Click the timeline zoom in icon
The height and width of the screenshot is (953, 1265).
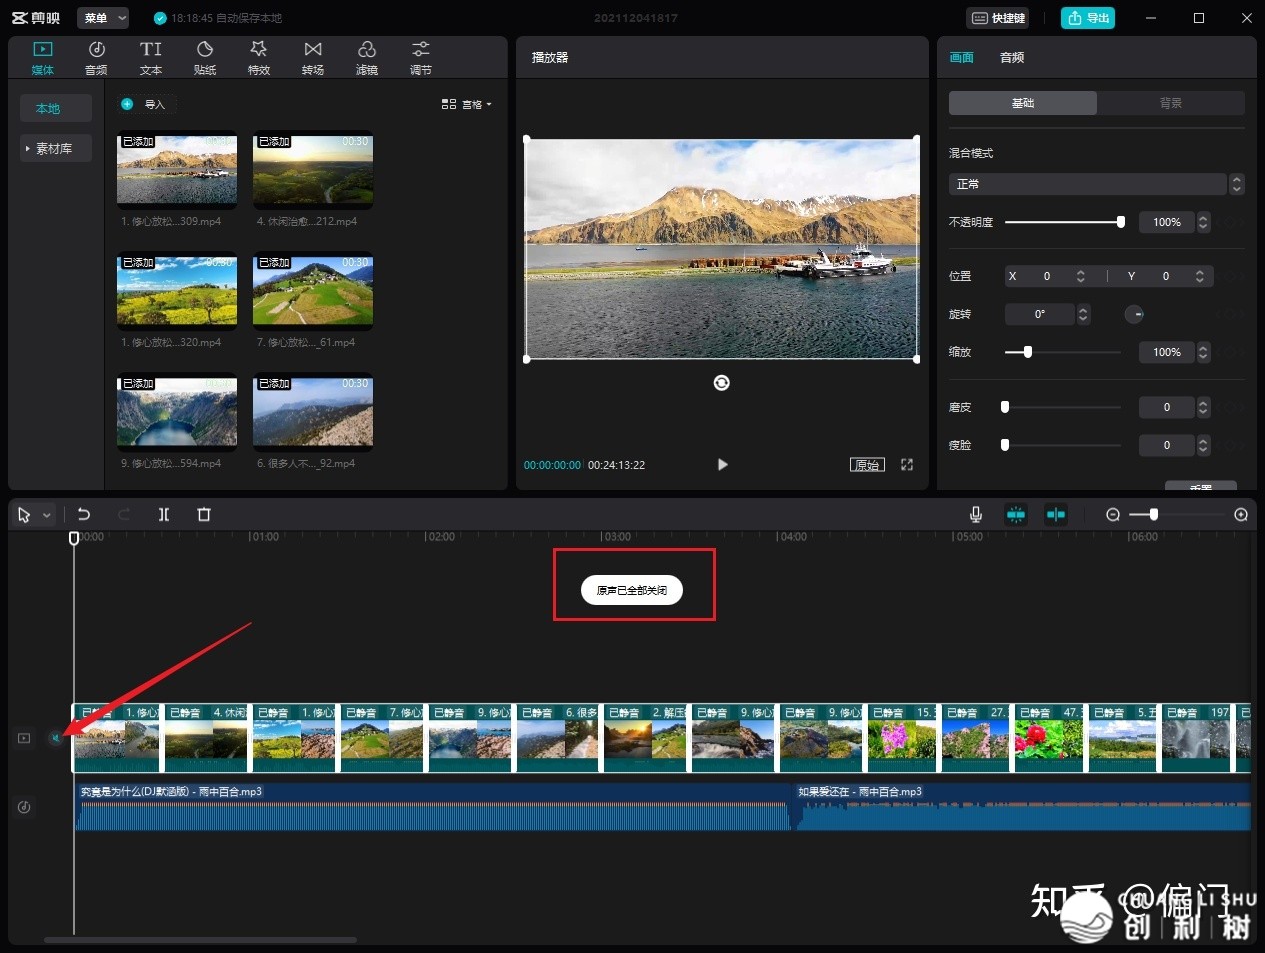(x=1241, y=514)
